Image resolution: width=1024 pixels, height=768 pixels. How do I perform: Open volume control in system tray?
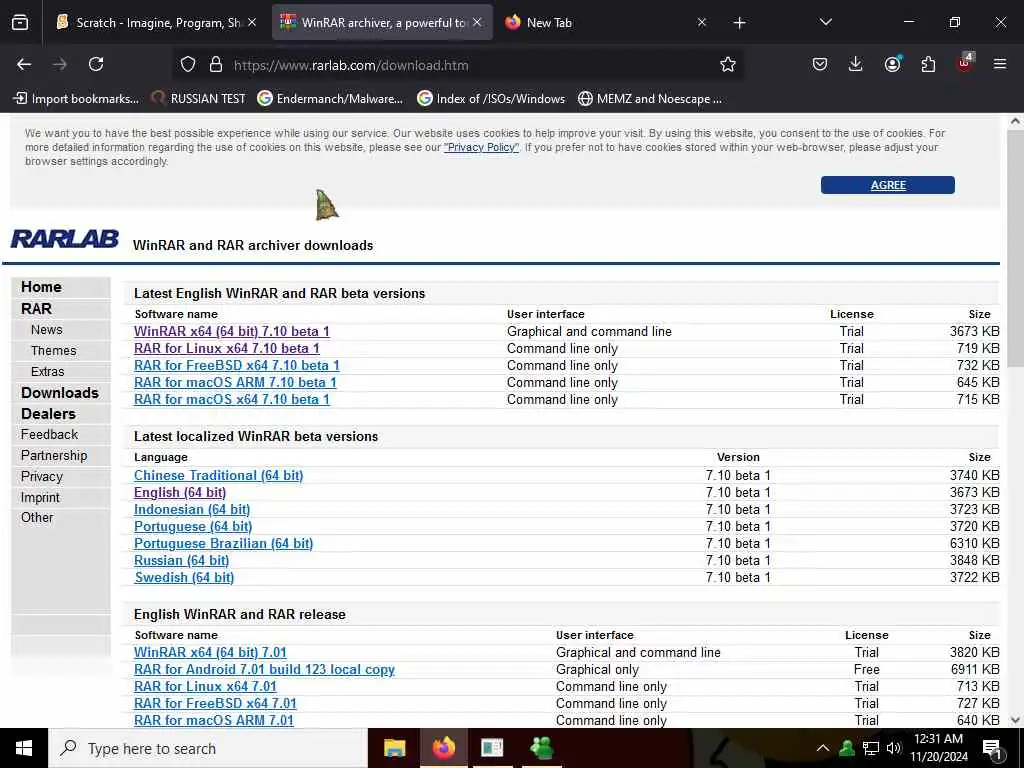coord(894,748)
